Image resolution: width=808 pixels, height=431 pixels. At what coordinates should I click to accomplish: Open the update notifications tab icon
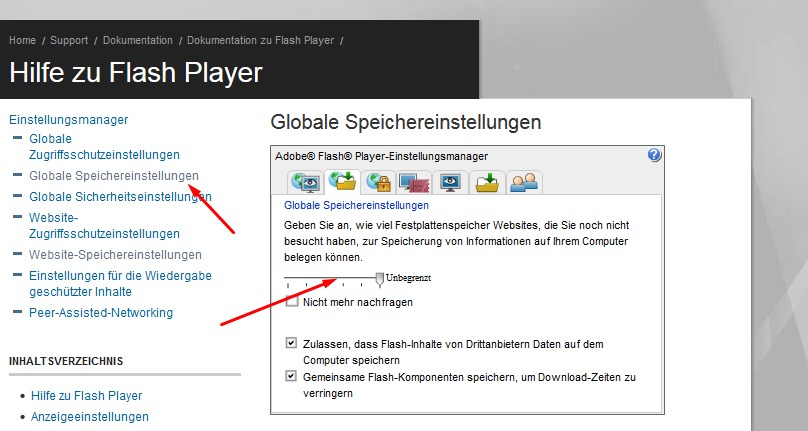pyautogui.click(x=414, y=182)
